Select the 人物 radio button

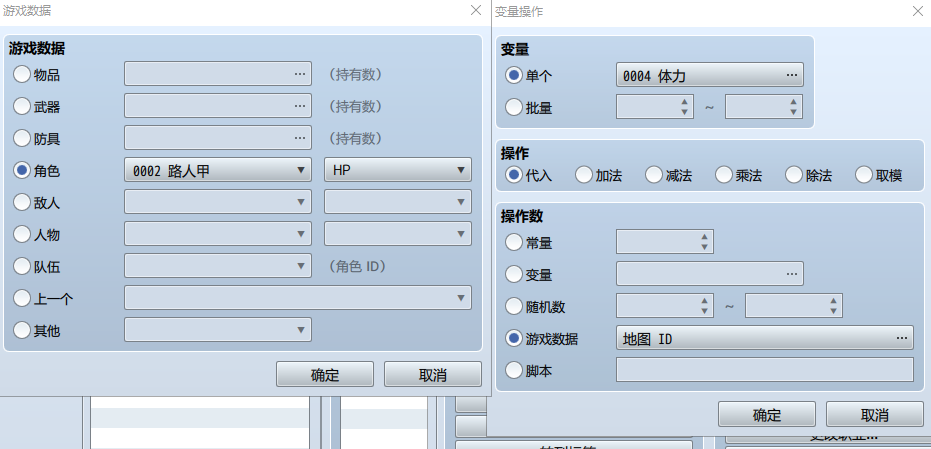tap(22, 235)
